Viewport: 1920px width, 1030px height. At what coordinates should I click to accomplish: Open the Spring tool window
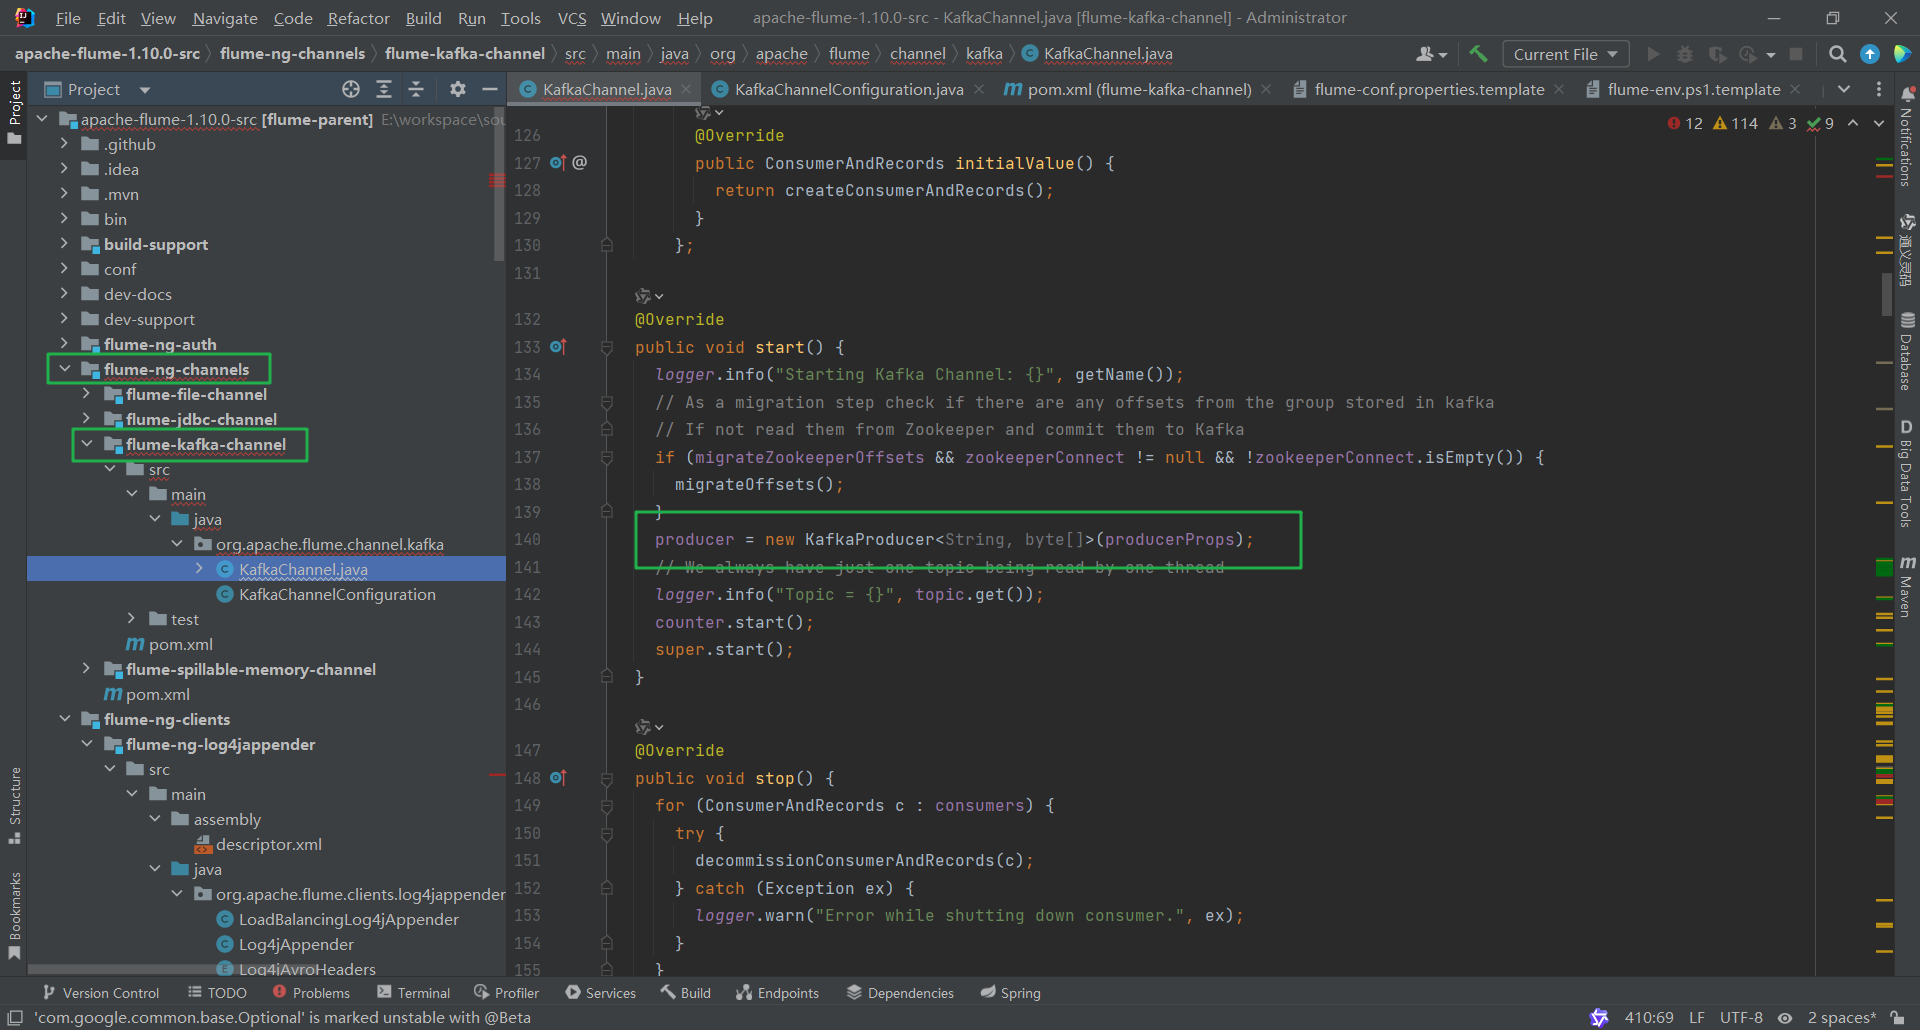coord(1011,992)
